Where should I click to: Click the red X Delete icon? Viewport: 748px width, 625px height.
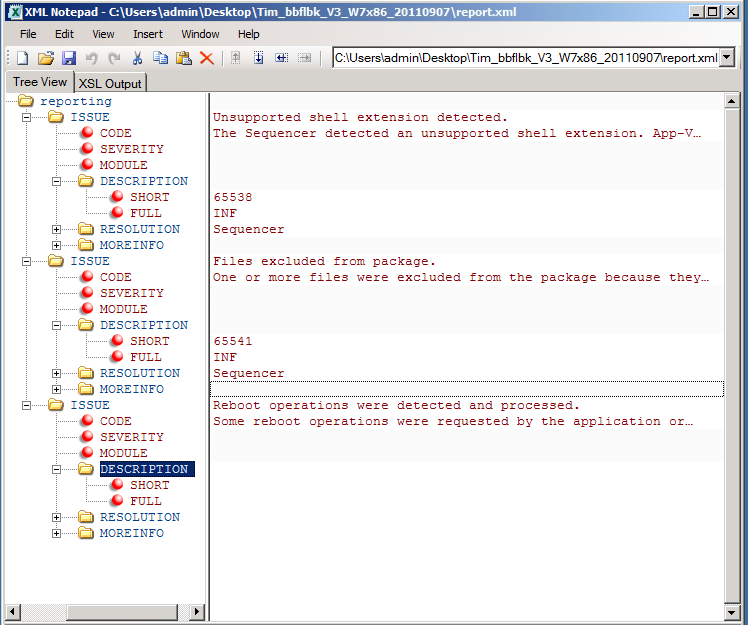207,58
